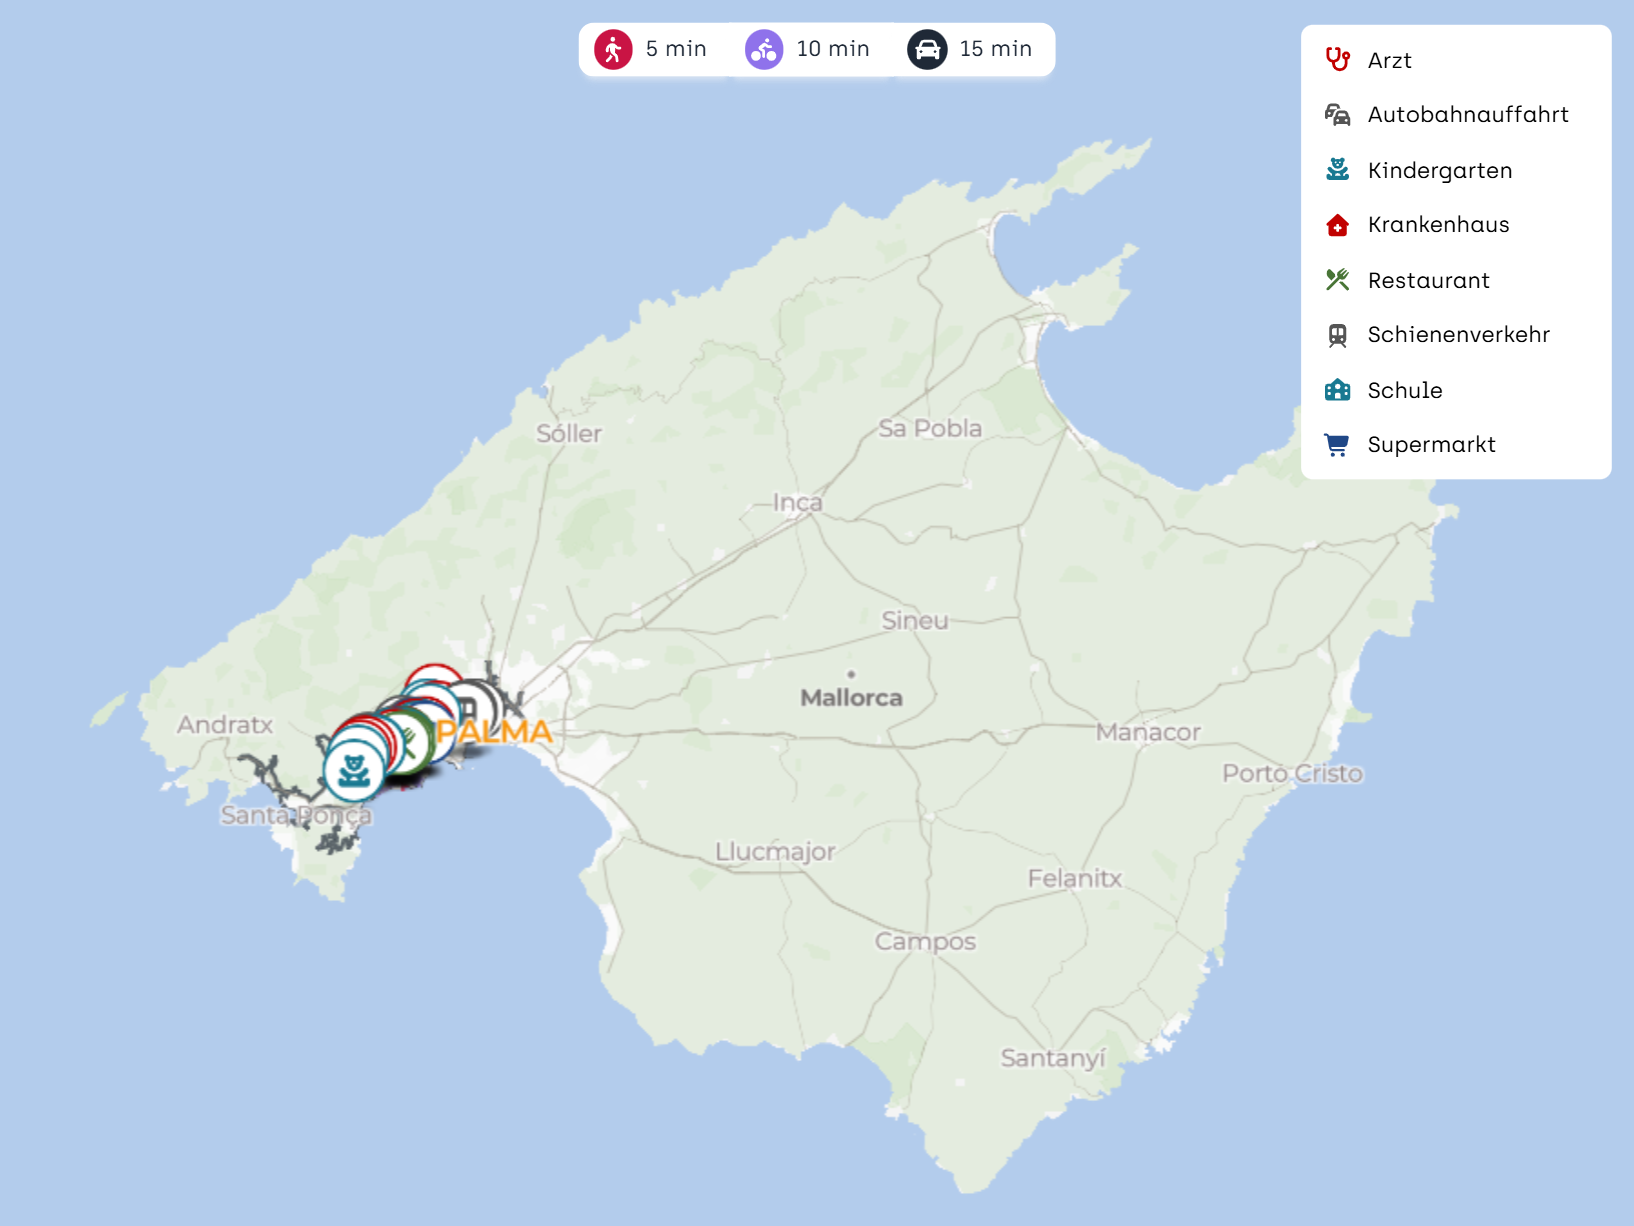Click the Manacor town label on map
This screenshot has width=1634, height=1226.
pyautogui.click(x=1147, y=732)
